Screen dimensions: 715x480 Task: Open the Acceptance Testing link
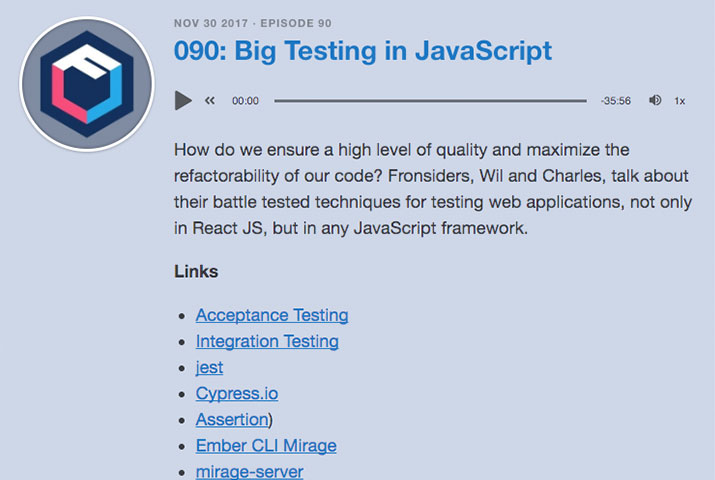272,315
